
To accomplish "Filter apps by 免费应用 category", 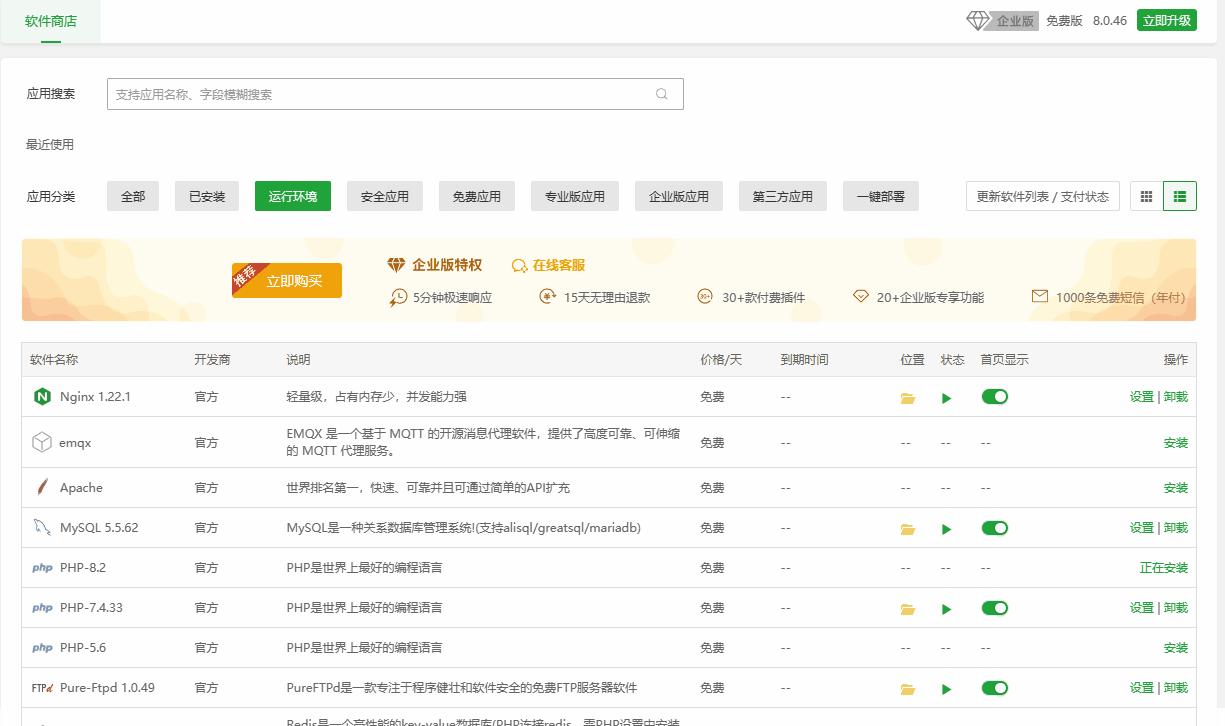I will tap(477, 197).
